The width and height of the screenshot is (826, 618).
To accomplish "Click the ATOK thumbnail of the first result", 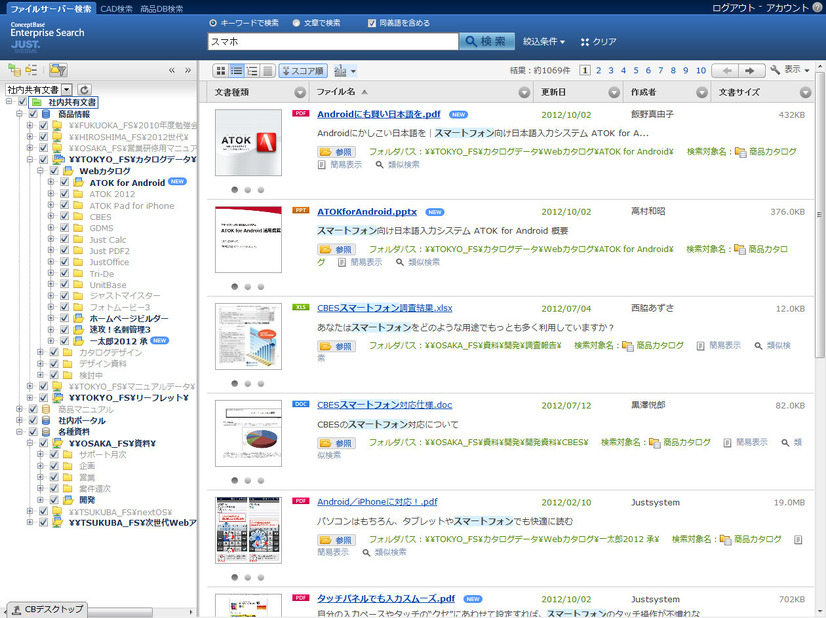I will pyautogui.click(x=248, y=143).
